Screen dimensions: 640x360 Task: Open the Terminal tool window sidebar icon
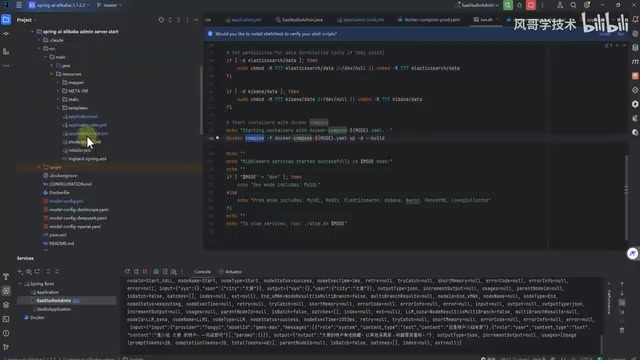pyautogui.click(x=6, y=319)
